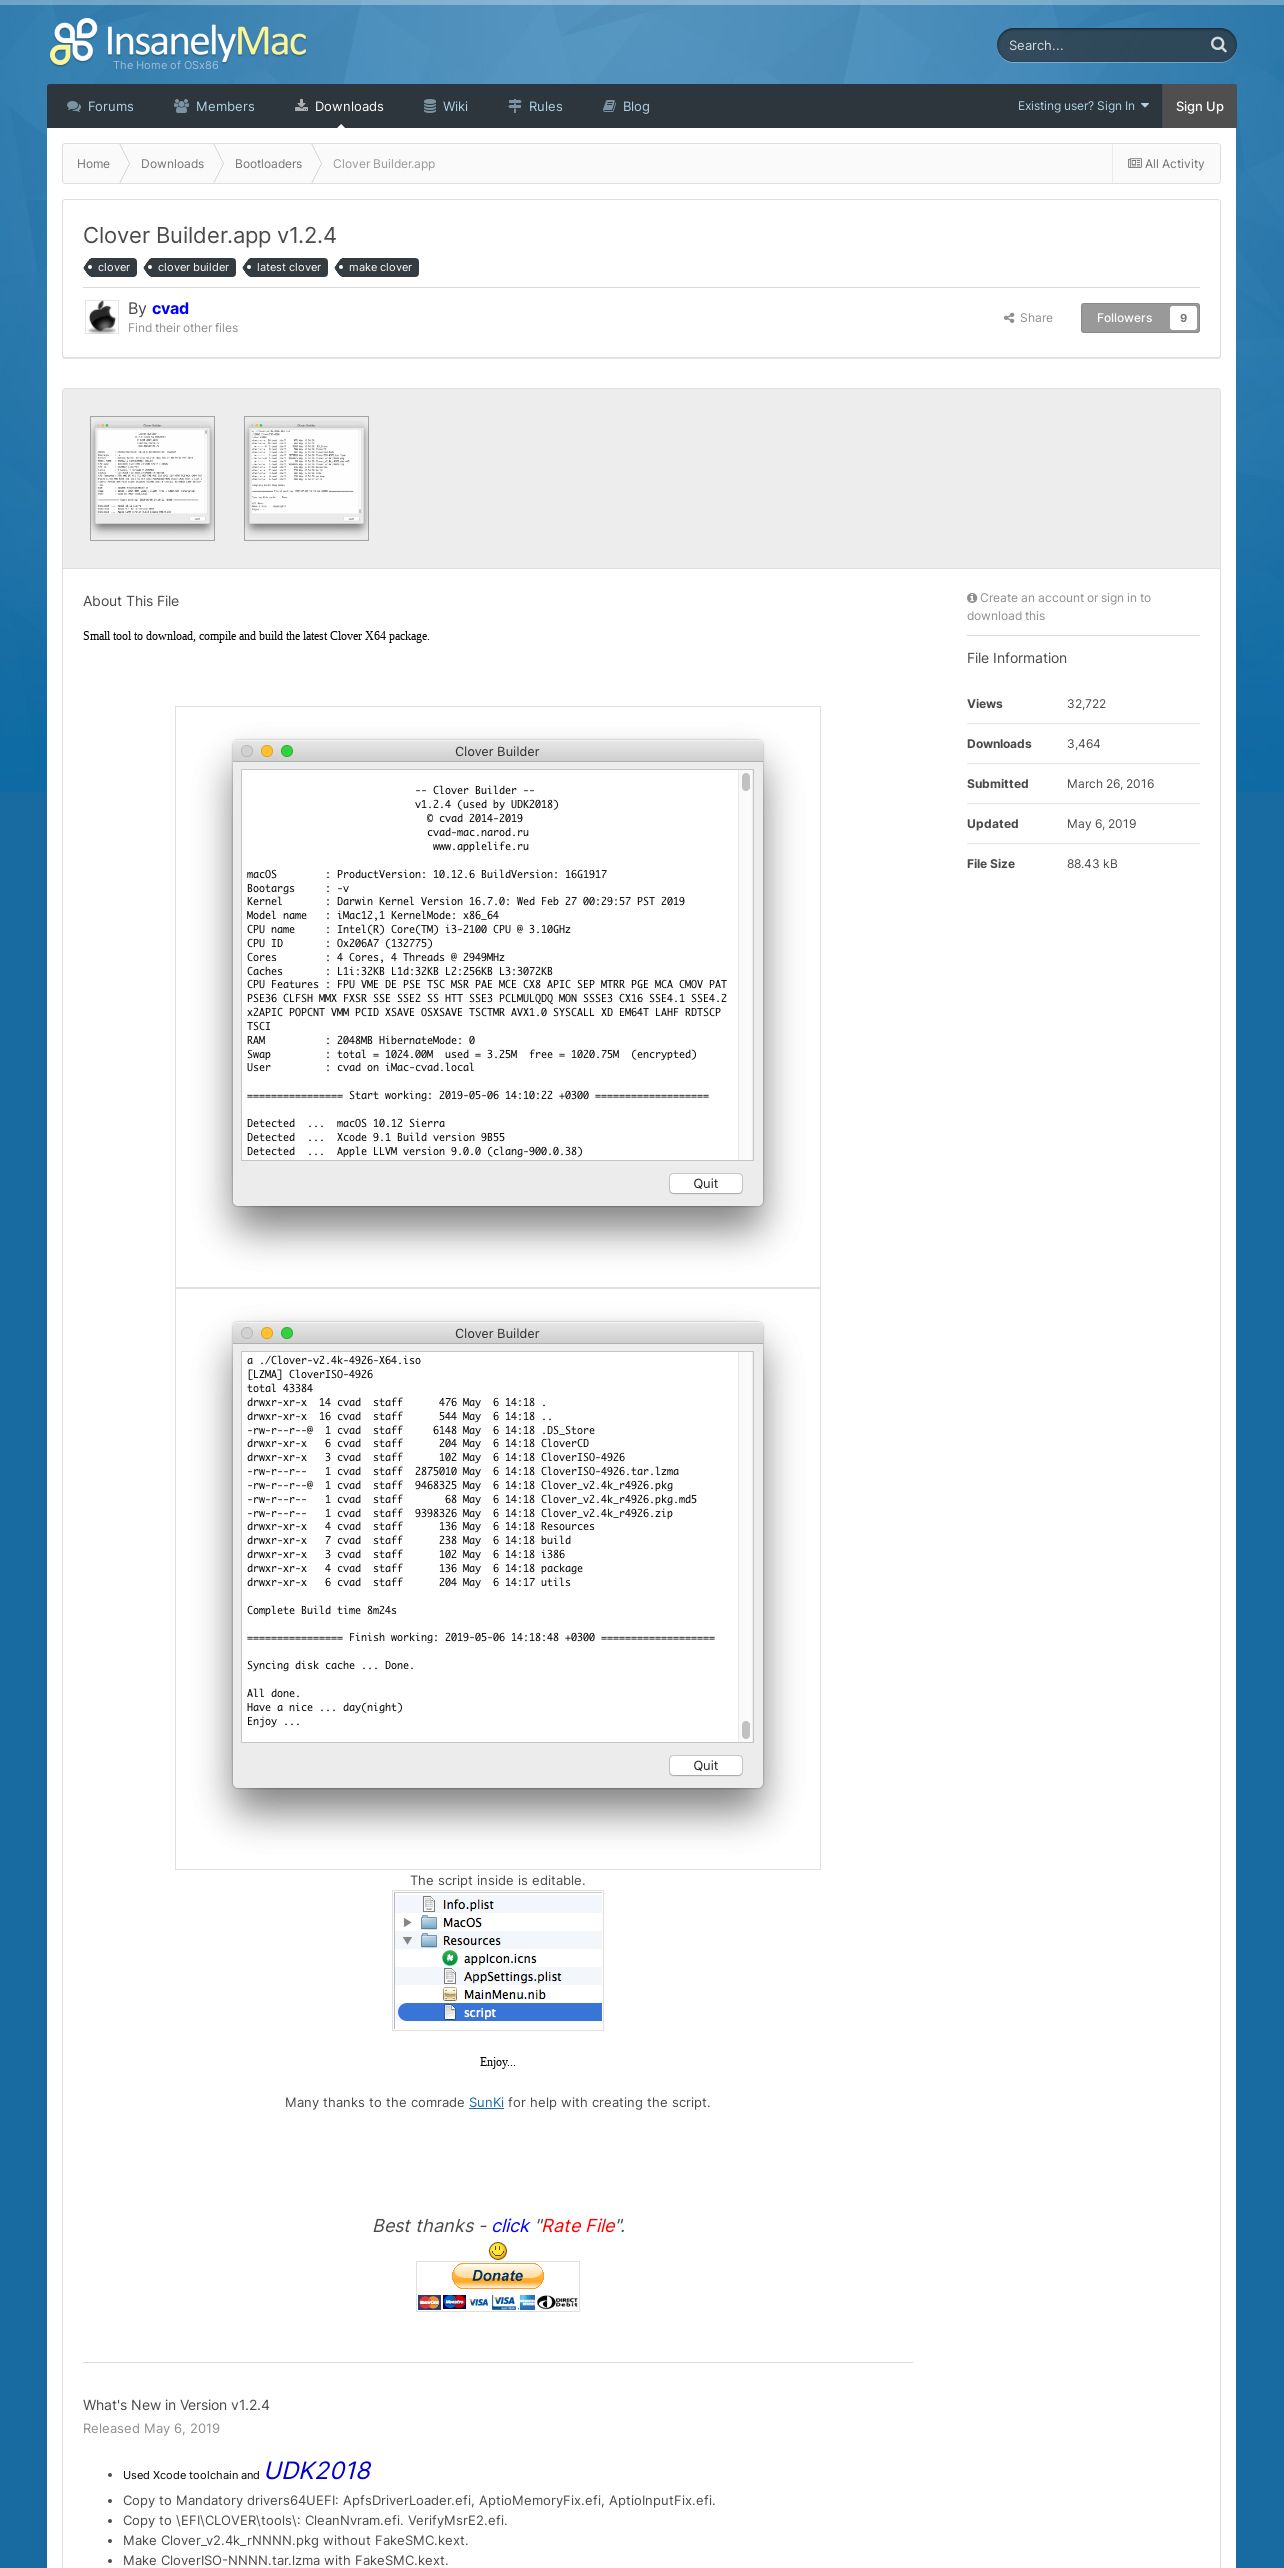Click Create an account or sign in notice
This screenshot has height=2568, width=1284.
pyautogui.click(x=1059, y=607)
